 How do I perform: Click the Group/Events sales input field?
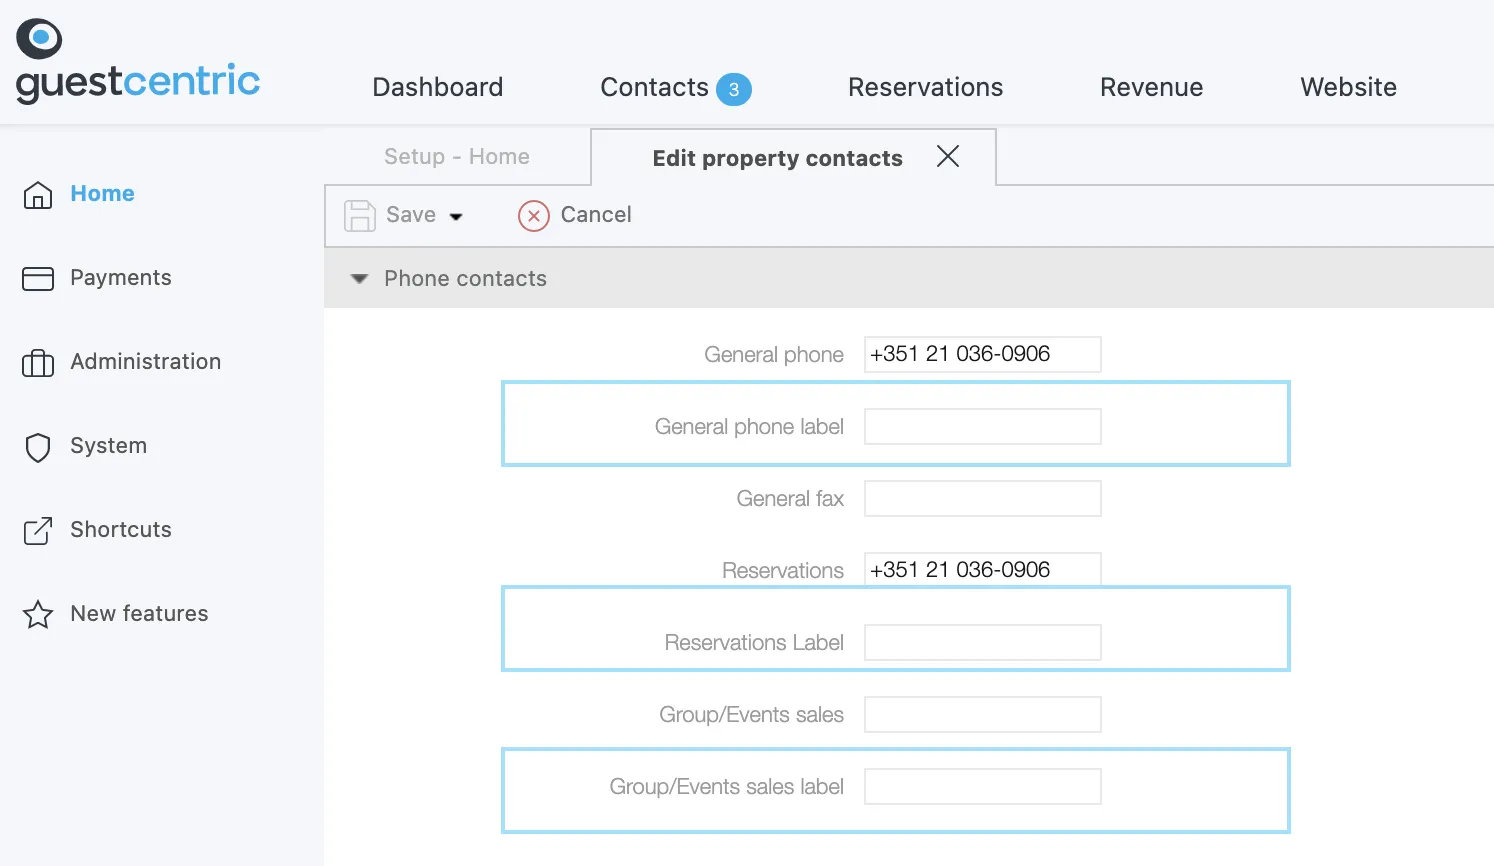983,714
